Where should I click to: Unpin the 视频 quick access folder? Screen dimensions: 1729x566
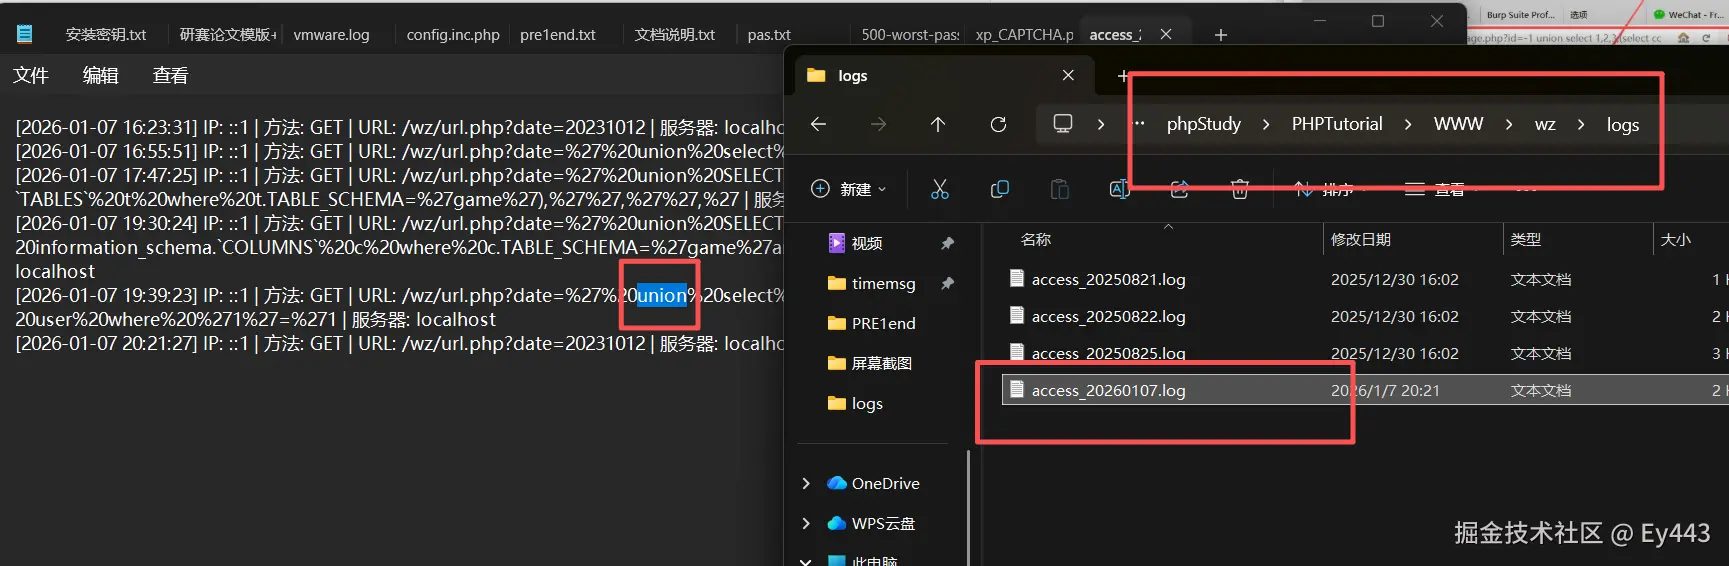tap(947, 243)
